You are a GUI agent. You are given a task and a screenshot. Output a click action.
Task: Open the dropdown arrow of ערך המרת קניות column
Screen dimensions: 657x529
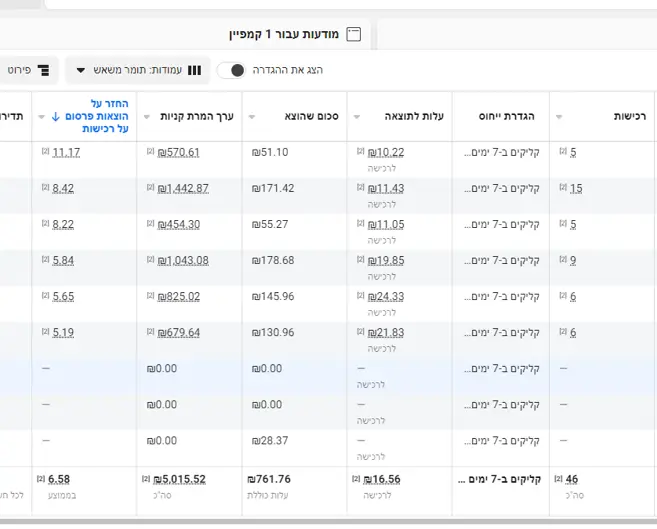147,117
